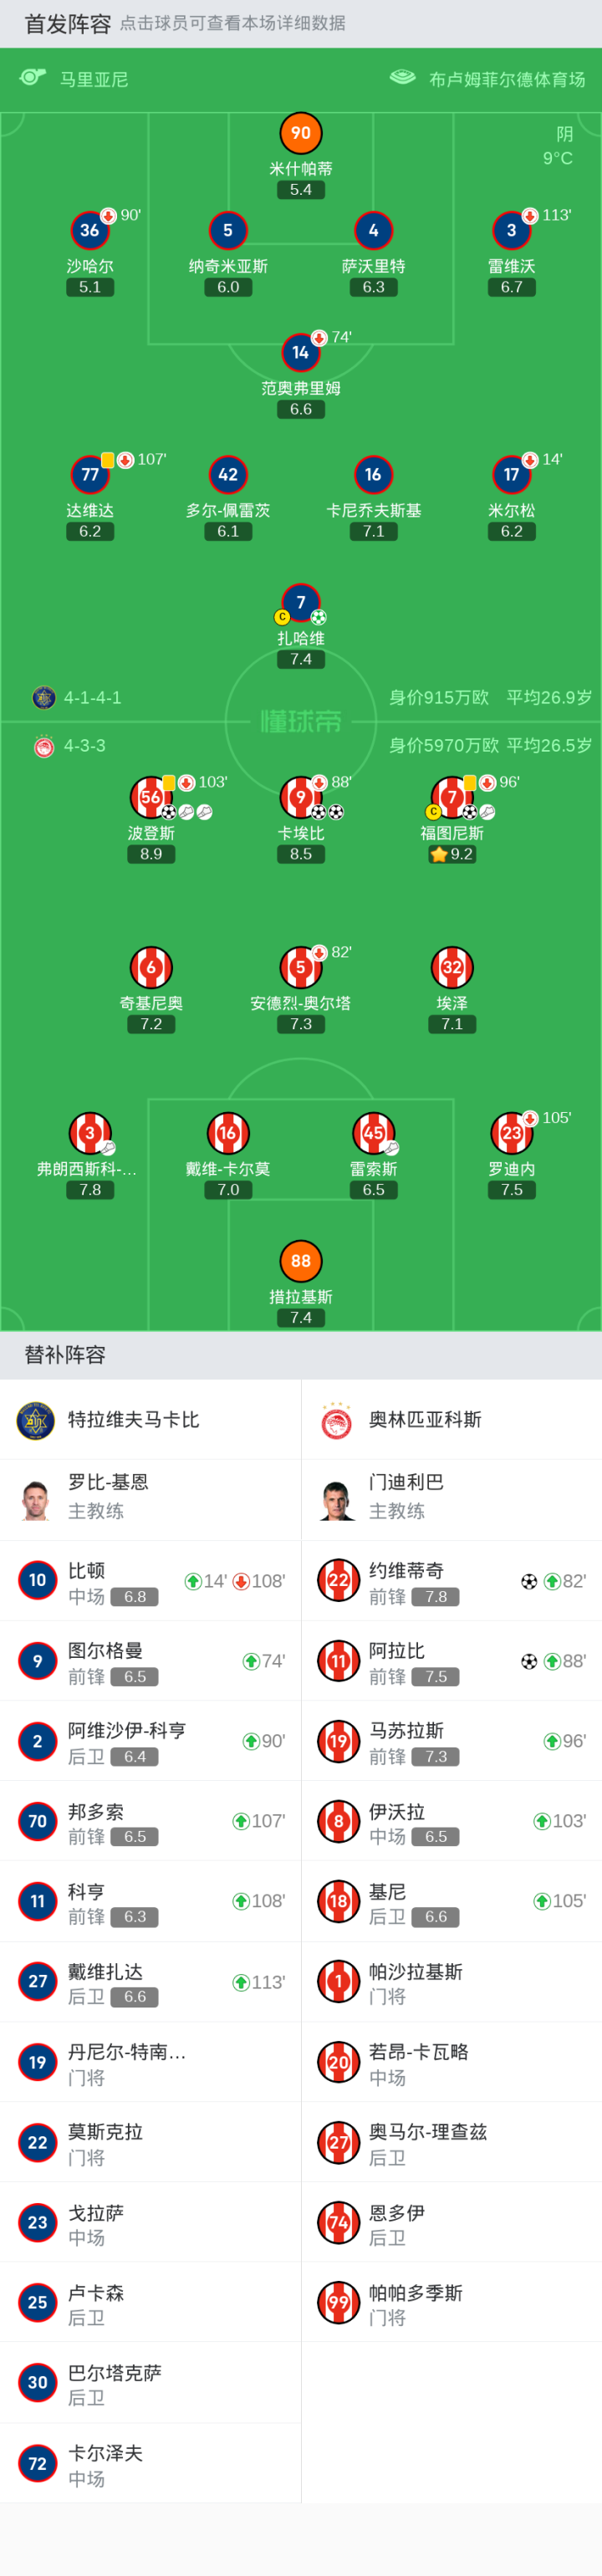Open 奥林匹亚科斯 team crest in substitutes
The width and height of the screenshot is (602, 2576).
(x=338, y=1420)
